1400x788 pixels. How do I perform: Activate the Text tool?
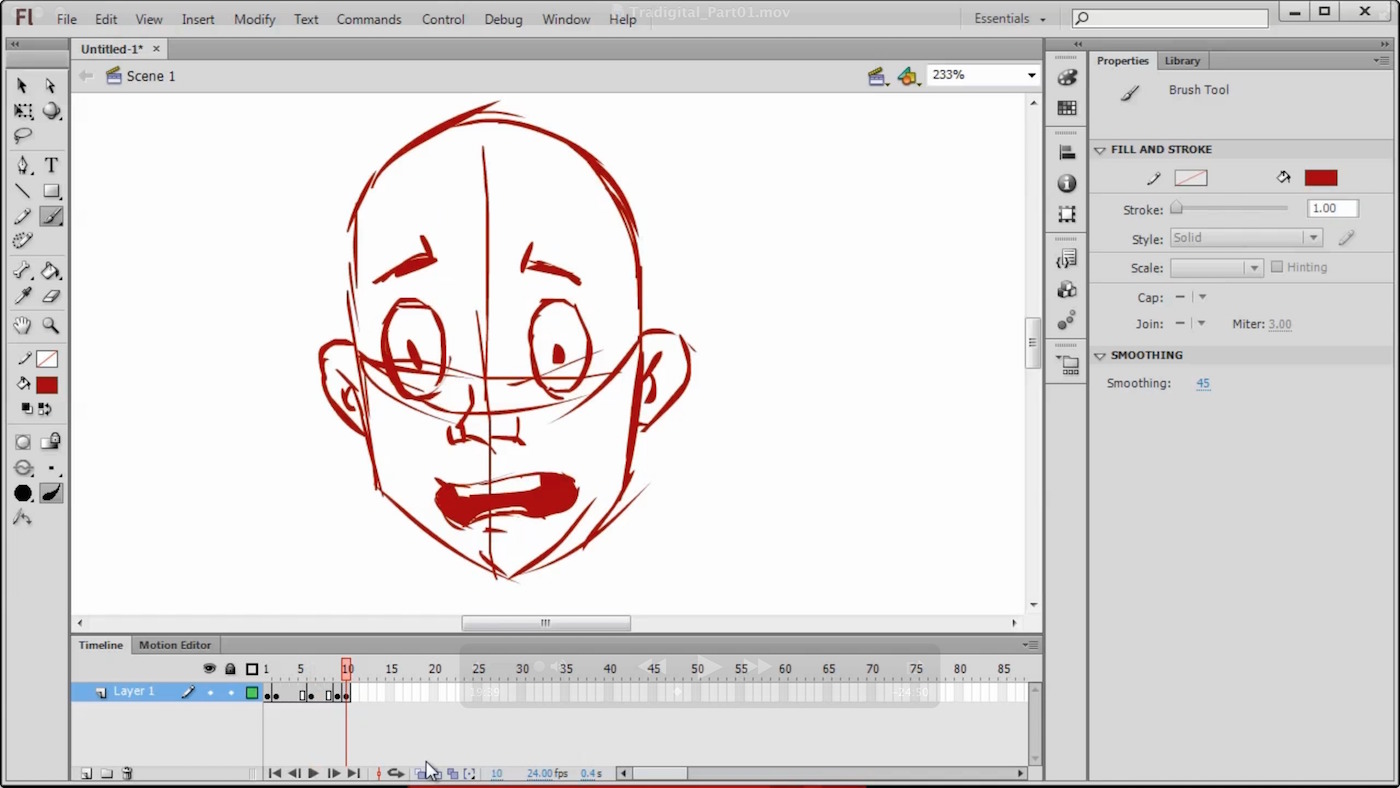[51, 165]
